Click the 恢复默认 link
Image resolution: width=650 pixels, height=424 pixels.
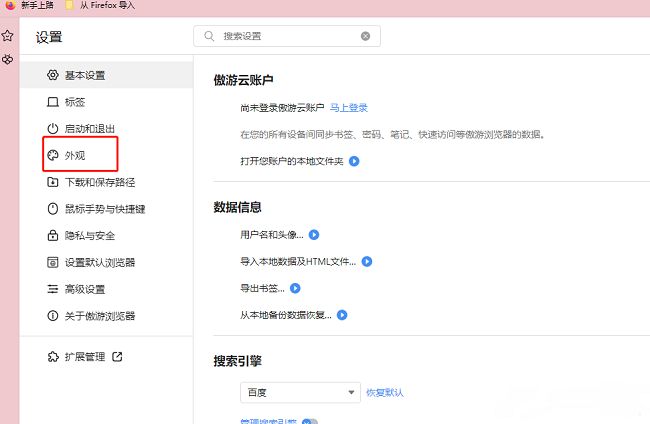click(x=385, y=393)
